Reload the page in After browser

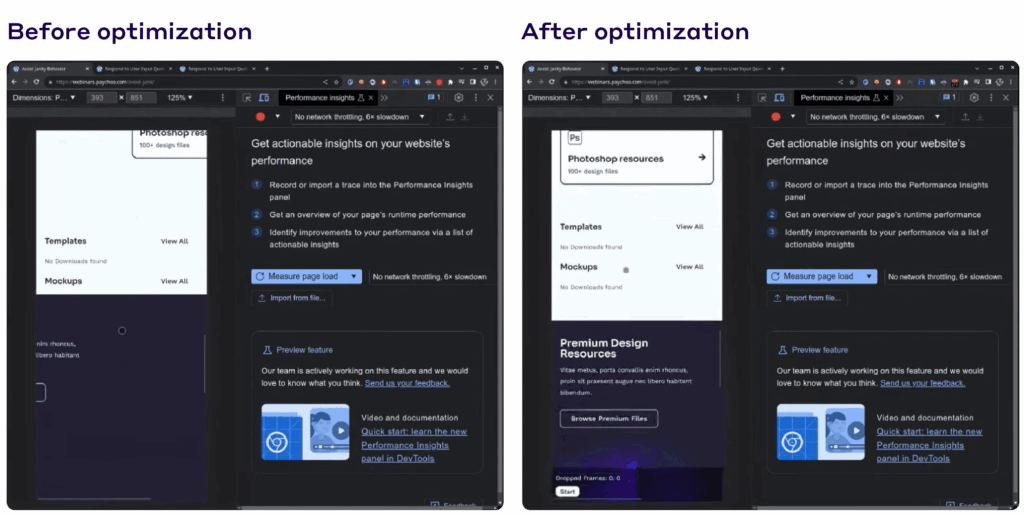551,82
